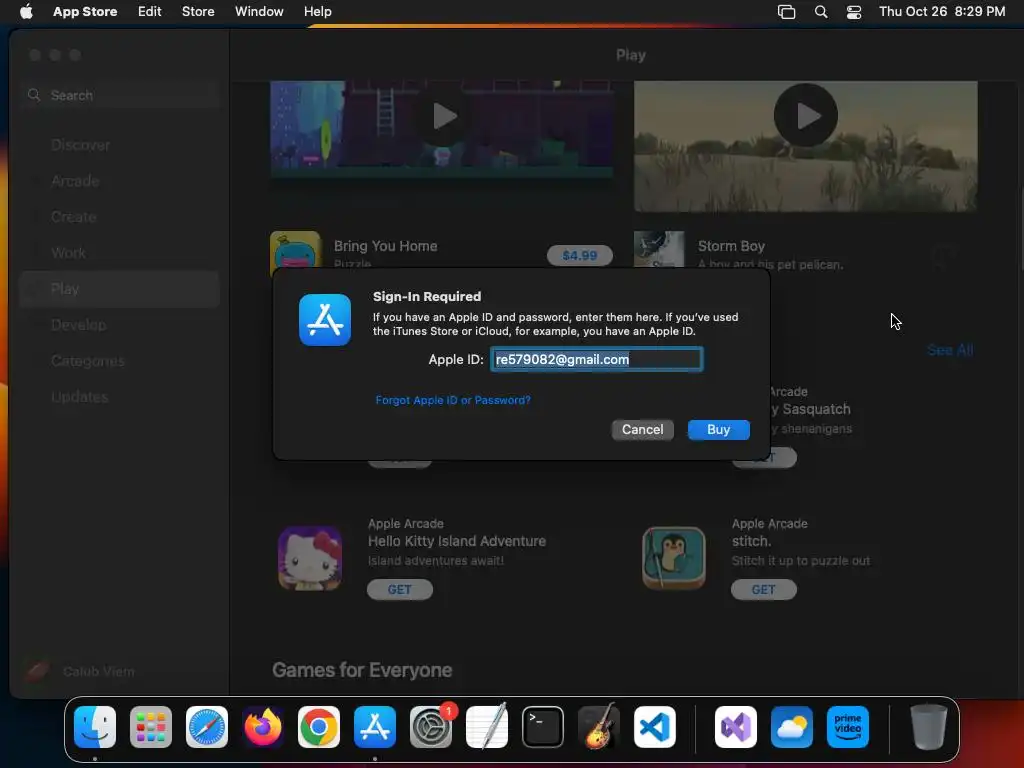The image size is (1024, 768).
Task: Click the App Store search field
Action: 120,95
